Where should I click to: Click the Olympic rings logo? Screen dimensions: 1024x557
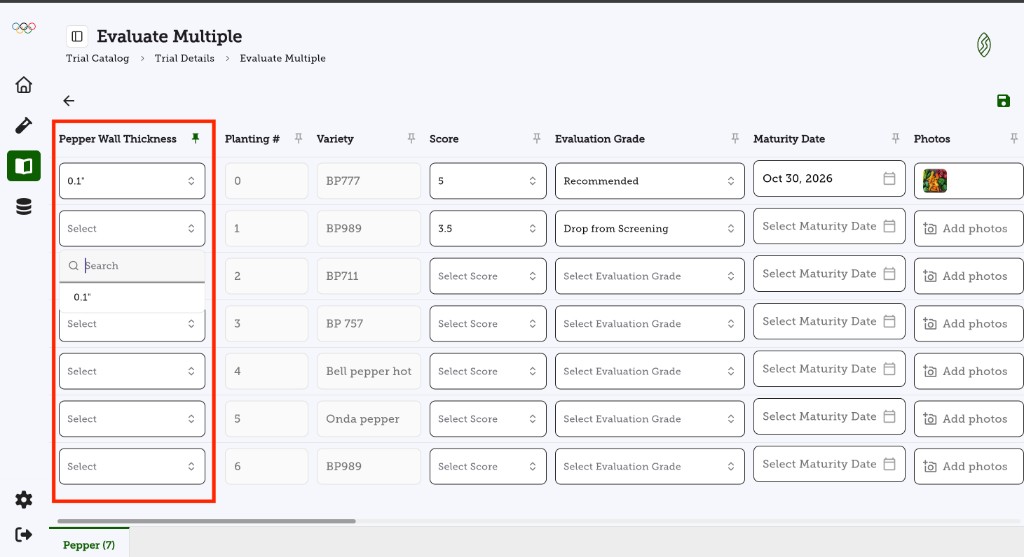[24, 27]
